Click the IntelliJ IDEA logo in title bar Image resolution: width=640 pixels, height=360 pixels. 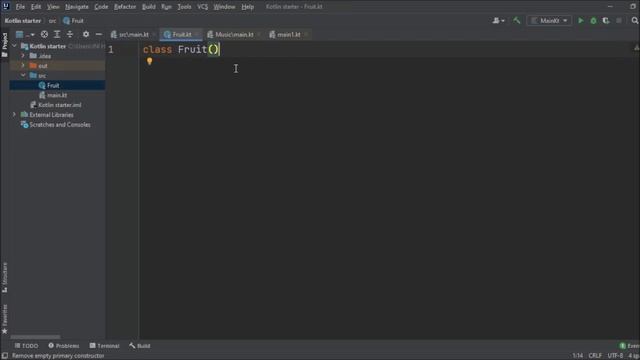(x=6, y=6)
